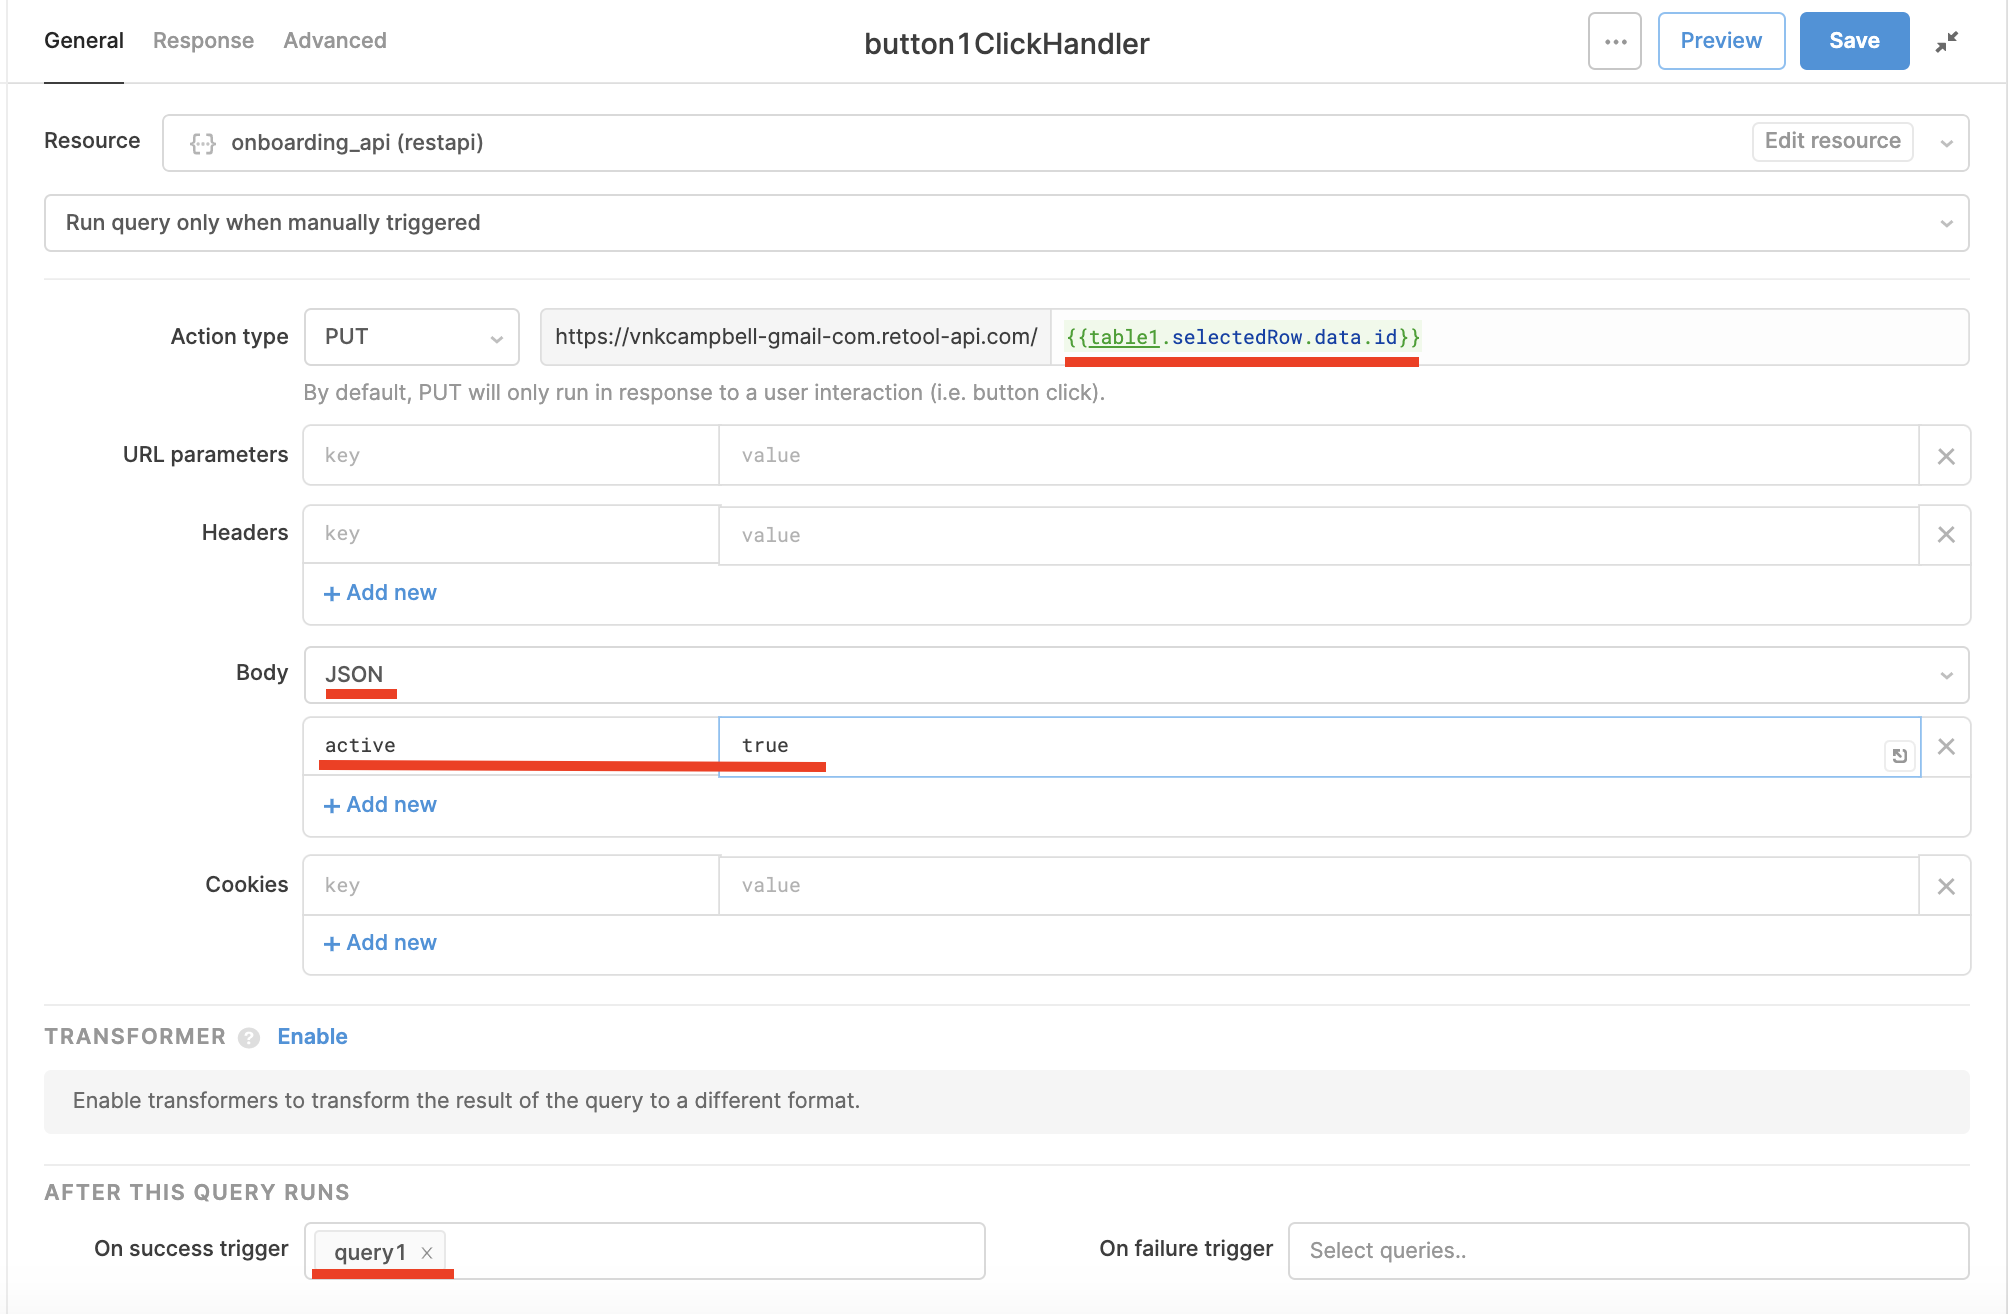Focus the Cookies value field
Screen dimensions: 2008x1314
tap(1318, 886)
